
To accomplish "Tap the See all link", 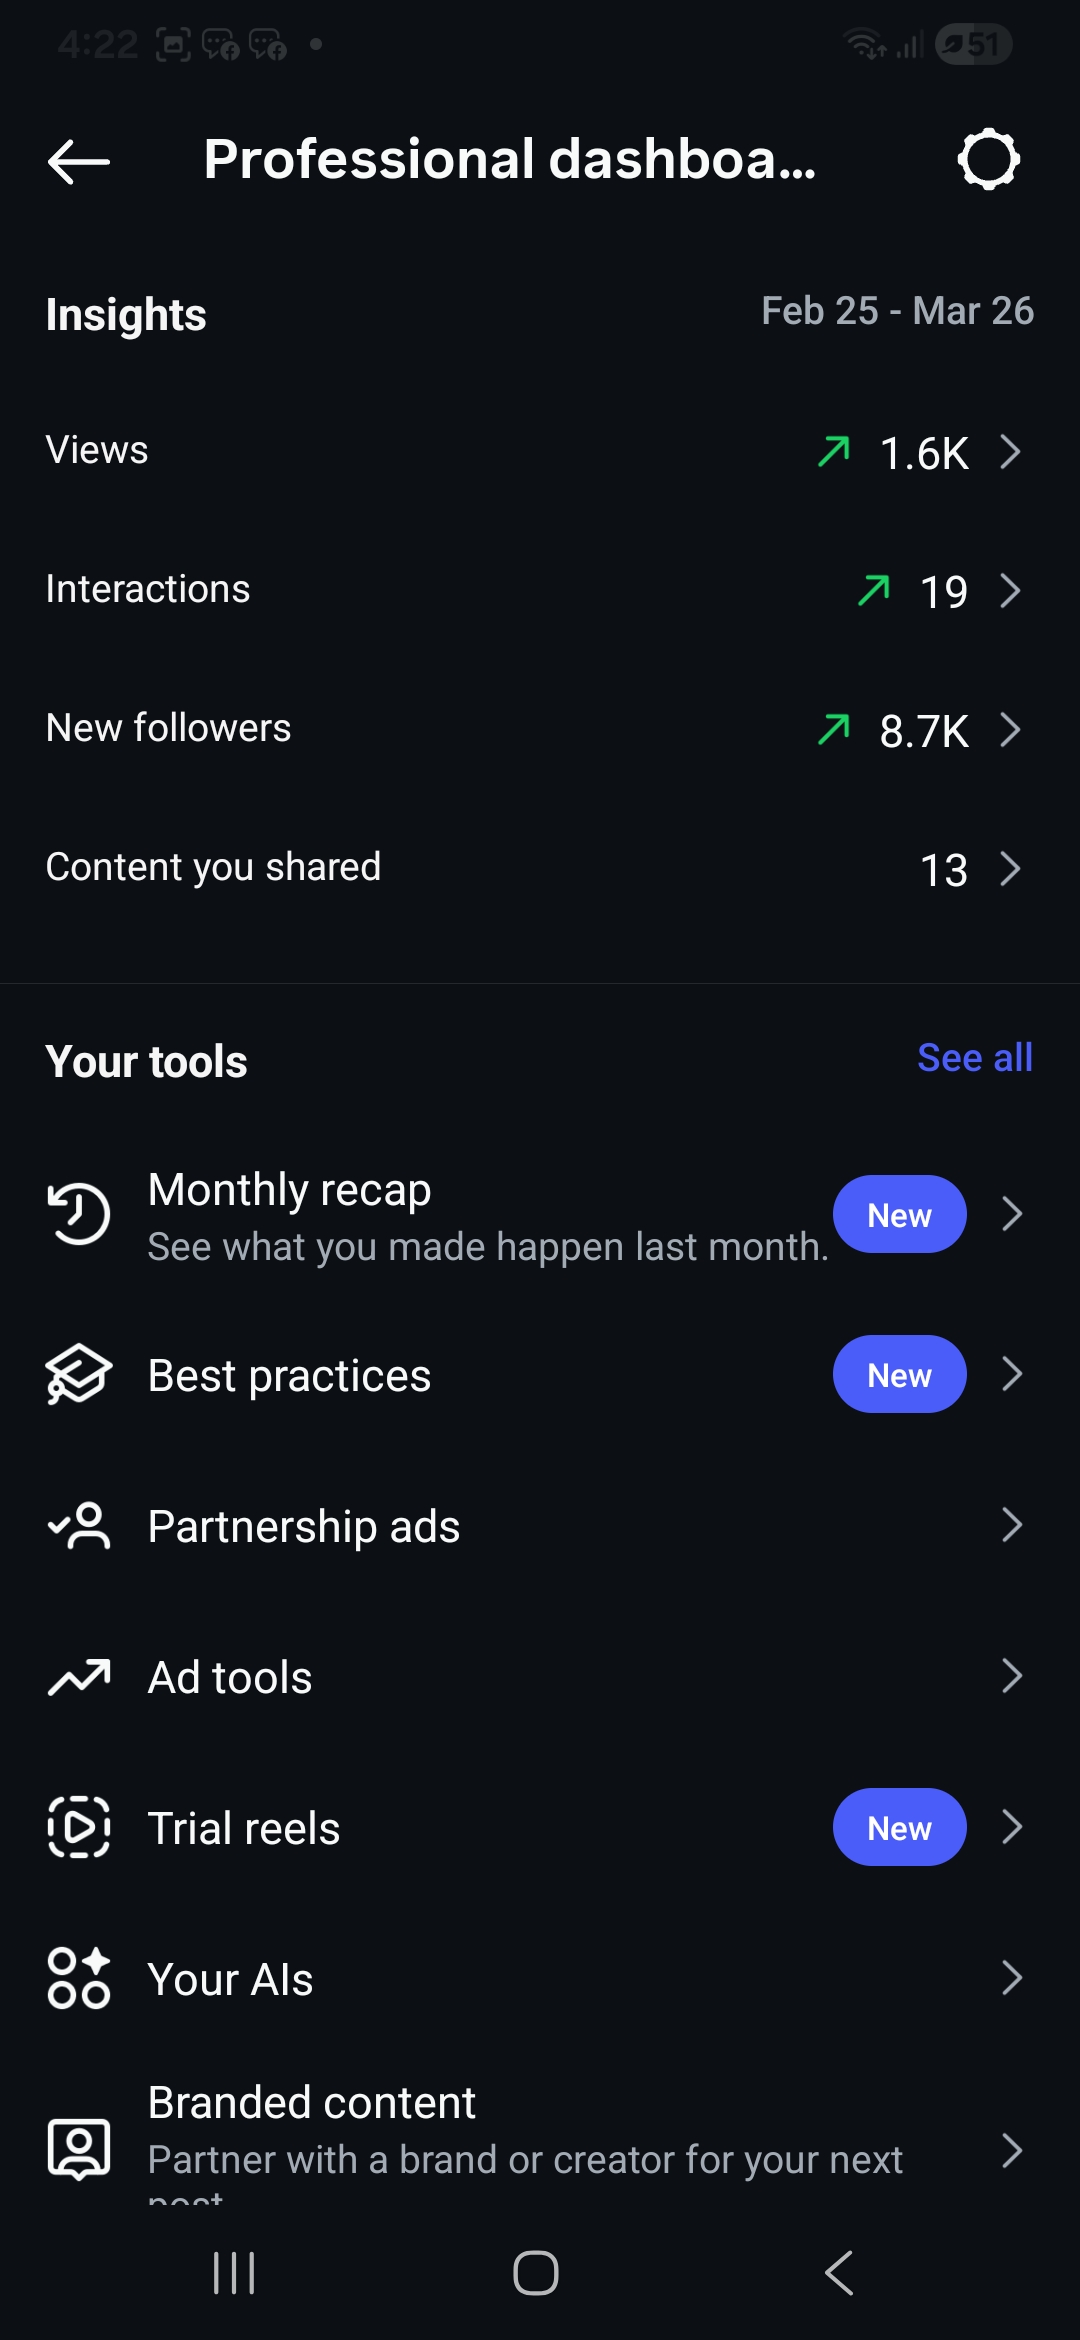I will point(974,1058).
